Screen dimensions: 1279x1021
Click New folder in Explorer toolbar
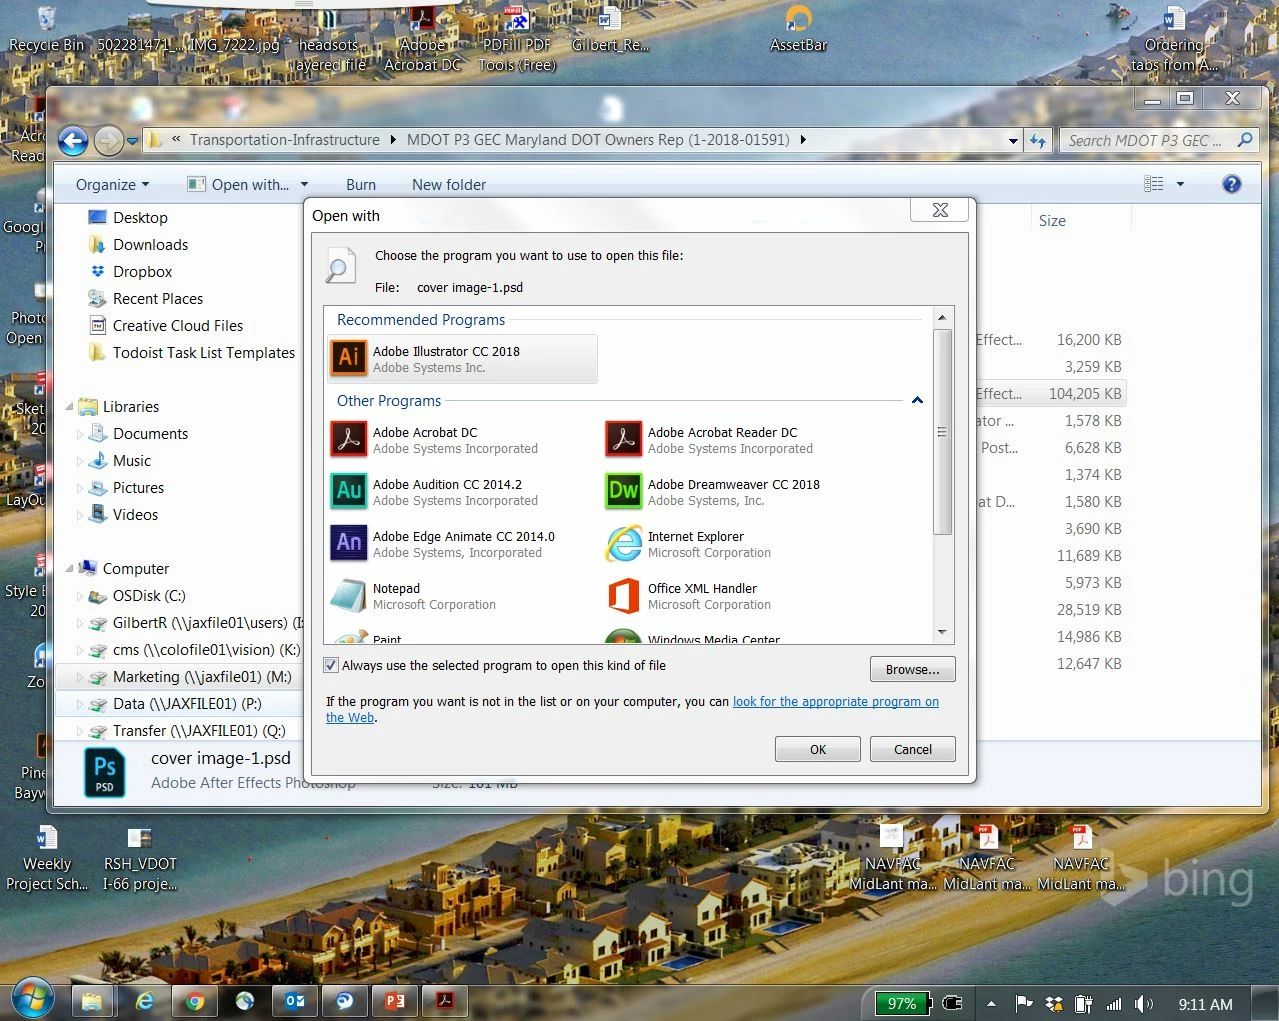tap(449, 185)
